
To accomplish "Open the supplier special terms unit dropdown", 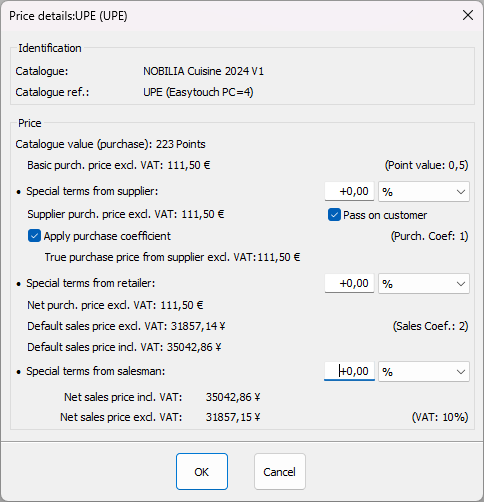I will [424, 192].
